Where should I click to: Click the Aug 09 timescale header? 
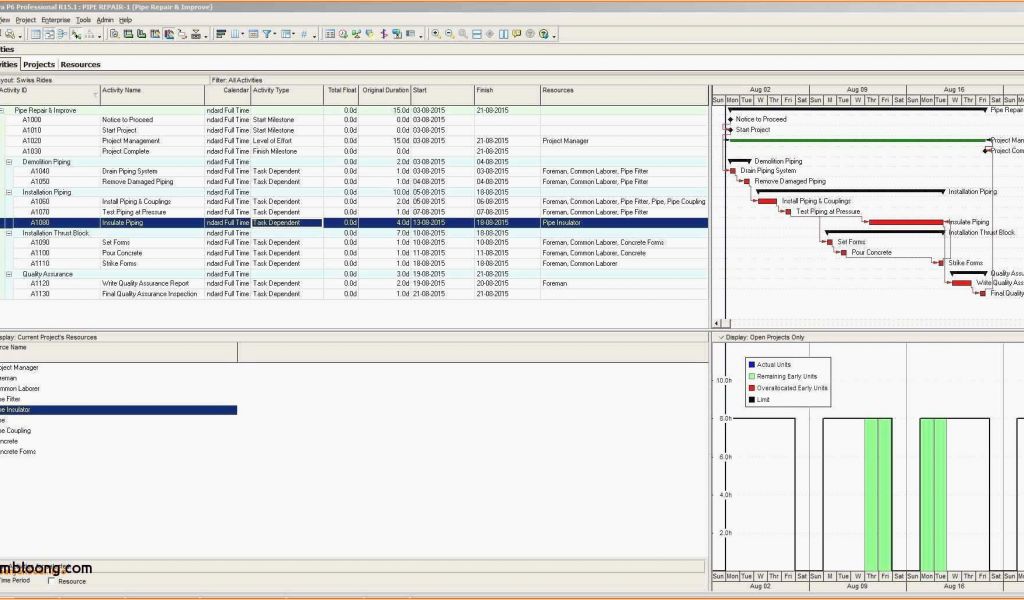[857, 89]
